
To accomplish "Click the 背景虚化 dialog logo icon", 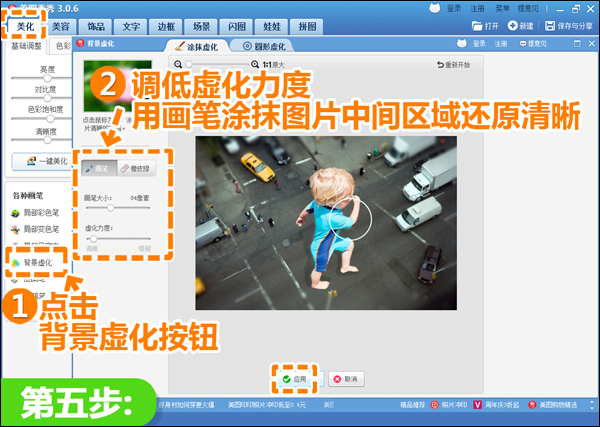I will point(80,43).
